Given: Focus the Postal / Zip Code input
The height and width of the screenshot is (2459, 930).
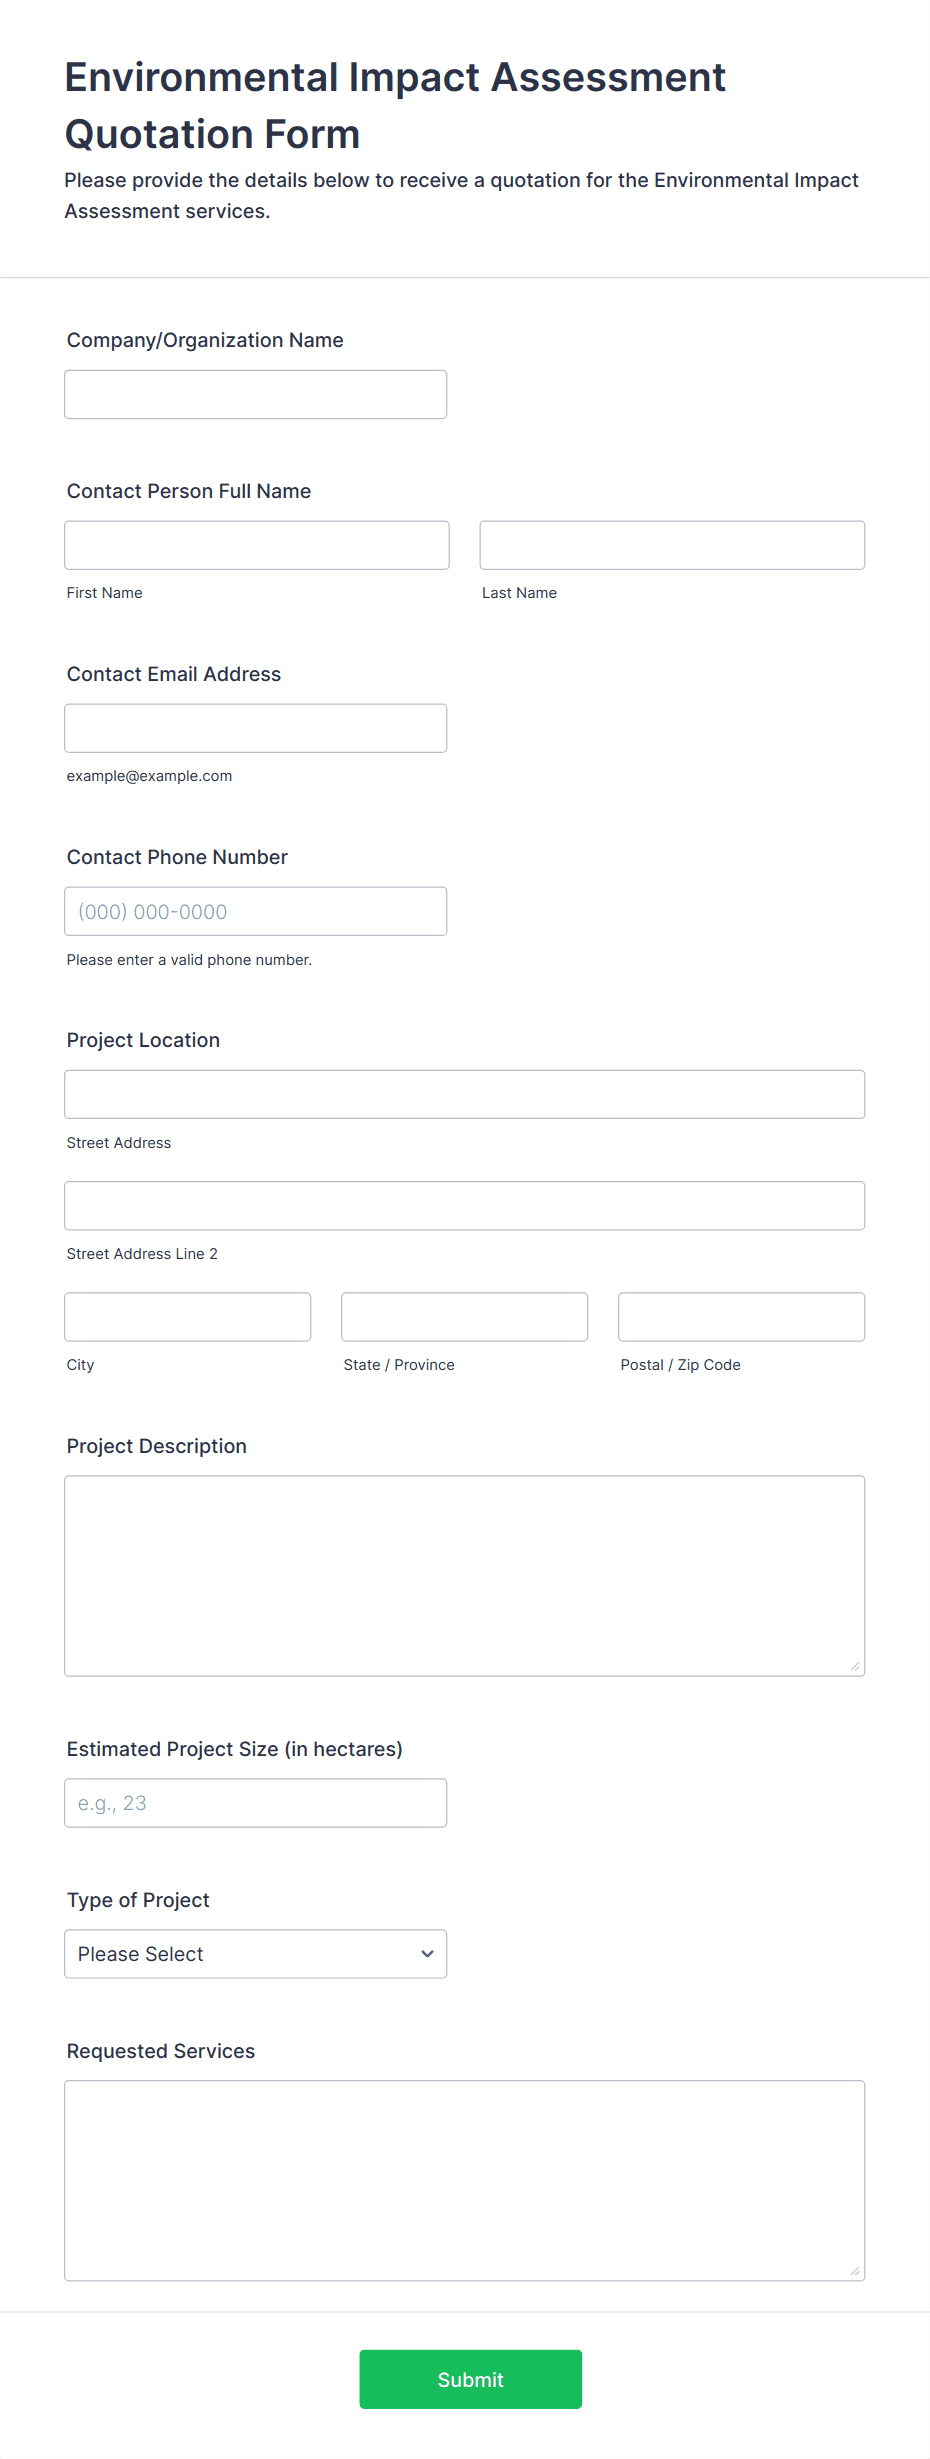Looking at the screenshot, I should click(741, 1316).
